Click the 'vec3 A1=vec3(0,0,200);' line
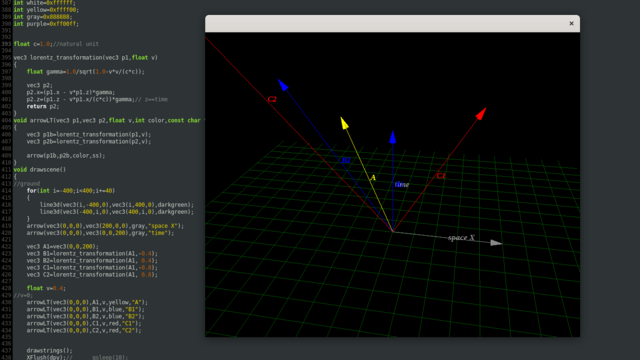This screenshot has height=360, width=640. (x=62, y=247)
